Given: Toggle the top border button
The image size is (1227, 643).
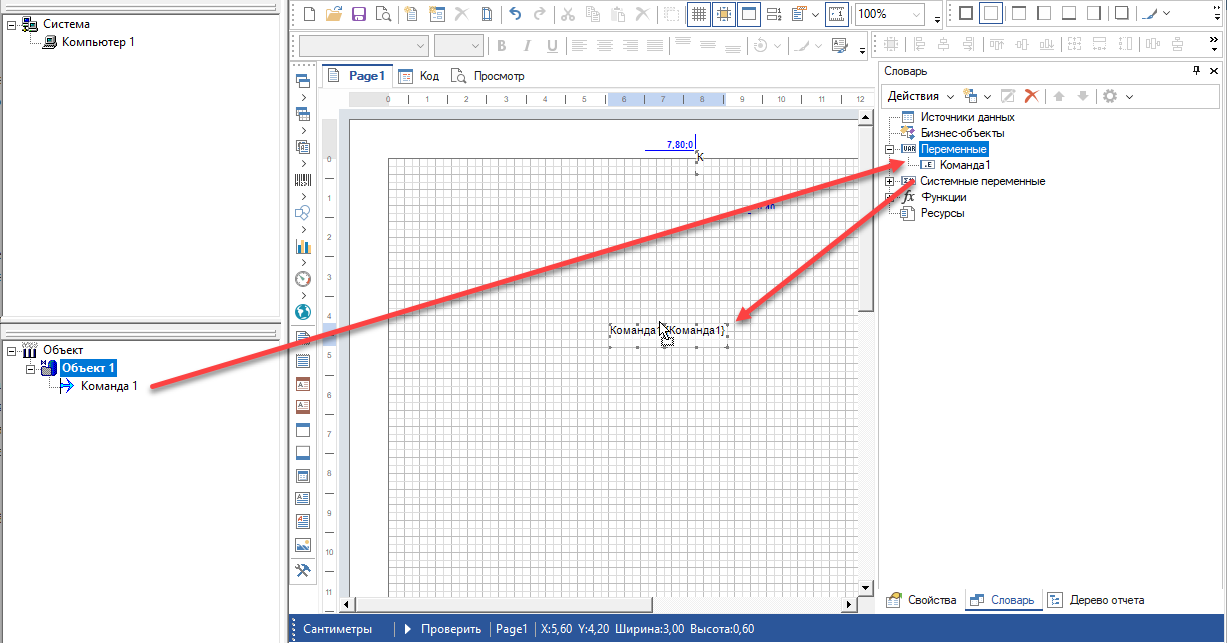Looking at the screenshot, I should (1018, 14).
